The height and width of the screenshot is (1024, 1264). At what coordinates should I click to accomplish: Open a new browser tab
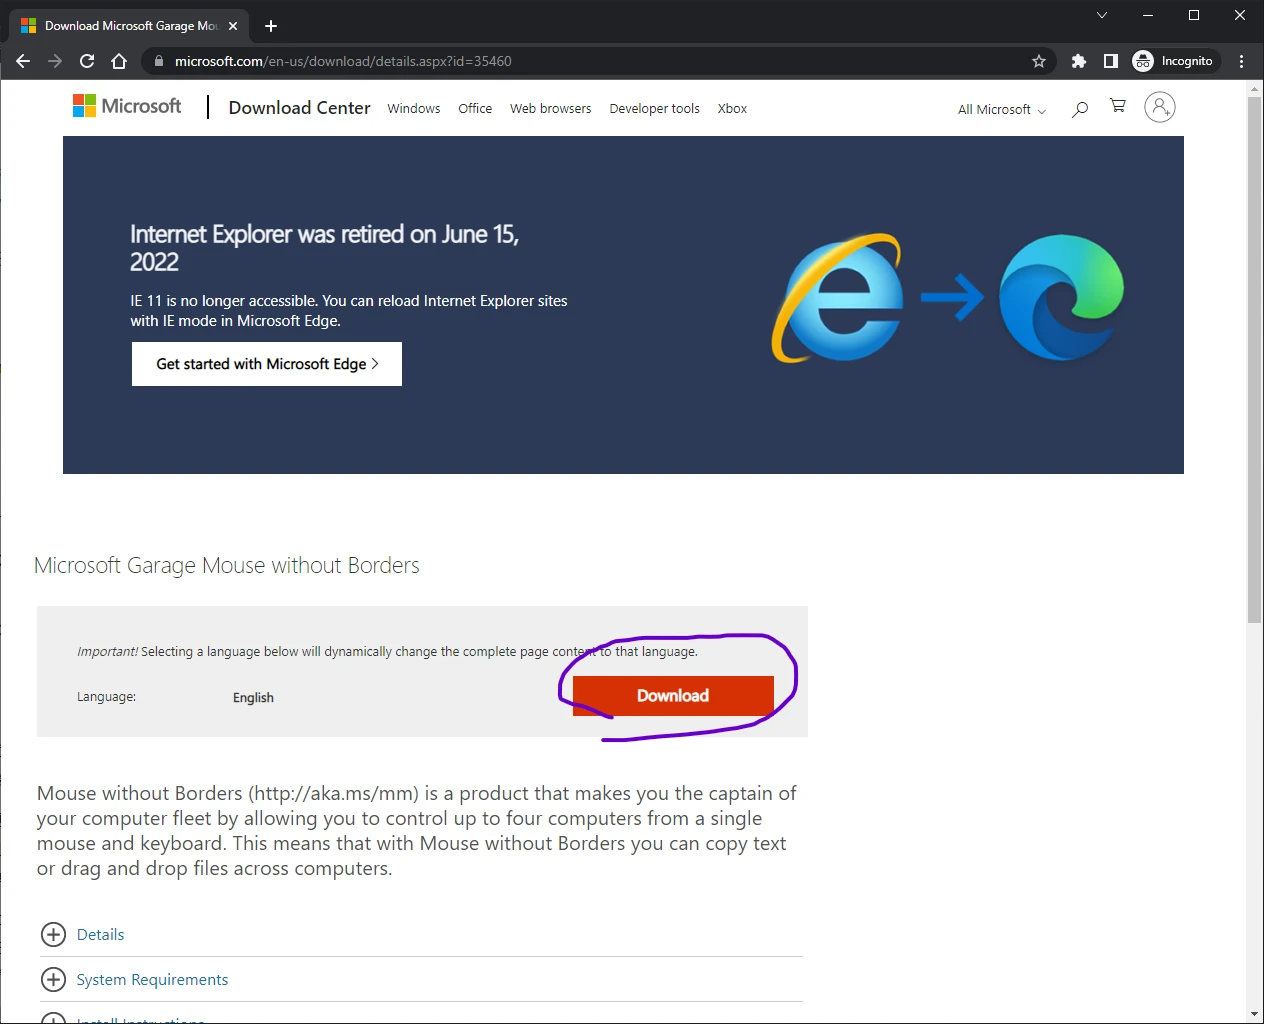click(x=271, y=26)
